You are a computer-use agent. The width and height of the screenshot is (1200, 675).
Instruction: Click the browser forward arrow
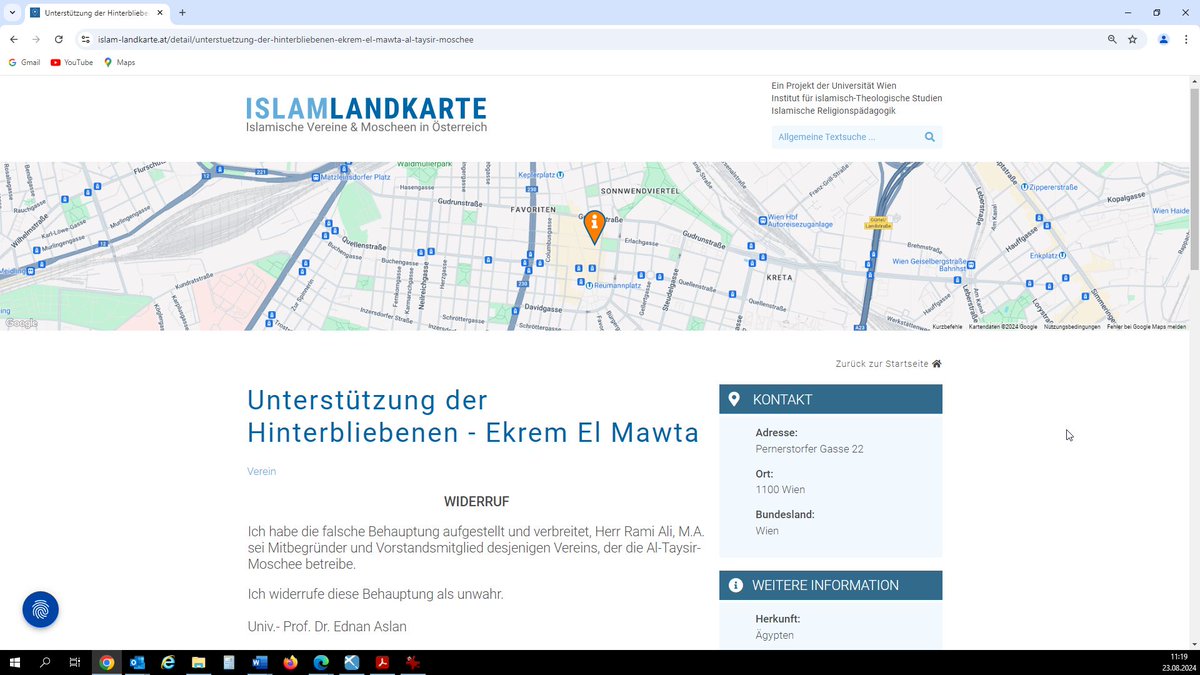(x=36, y=39)
